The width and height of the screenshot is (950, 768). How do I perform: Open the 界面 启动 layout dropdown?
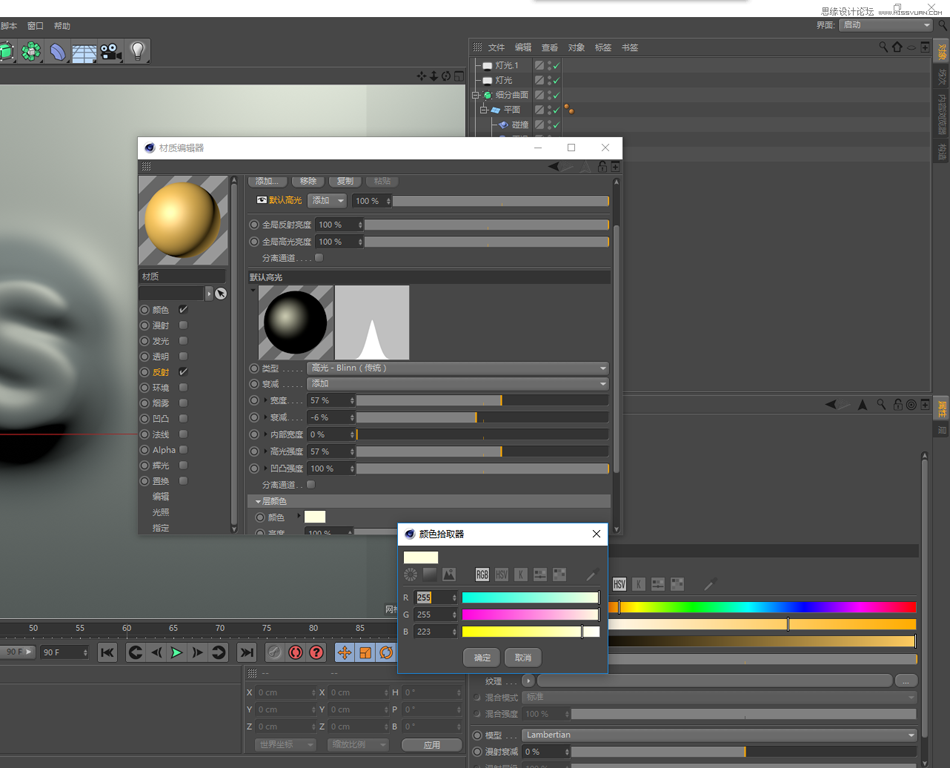[885, 25]
